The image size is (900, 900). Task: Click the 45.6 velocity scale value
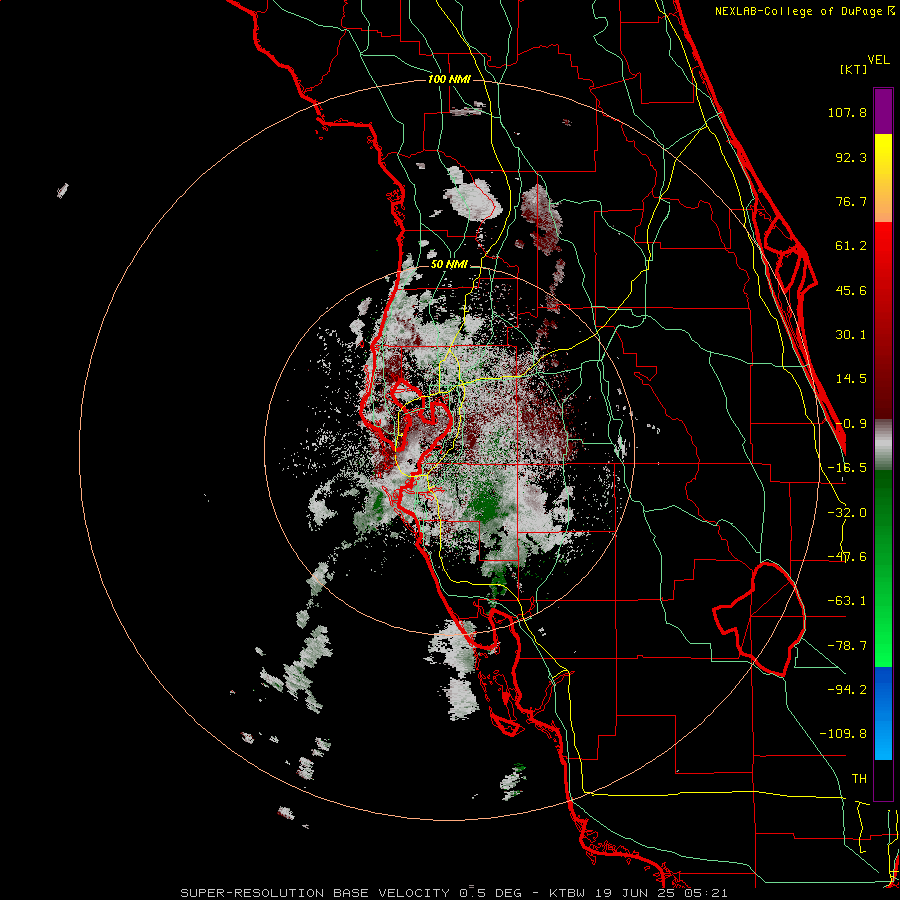(851, 290)
